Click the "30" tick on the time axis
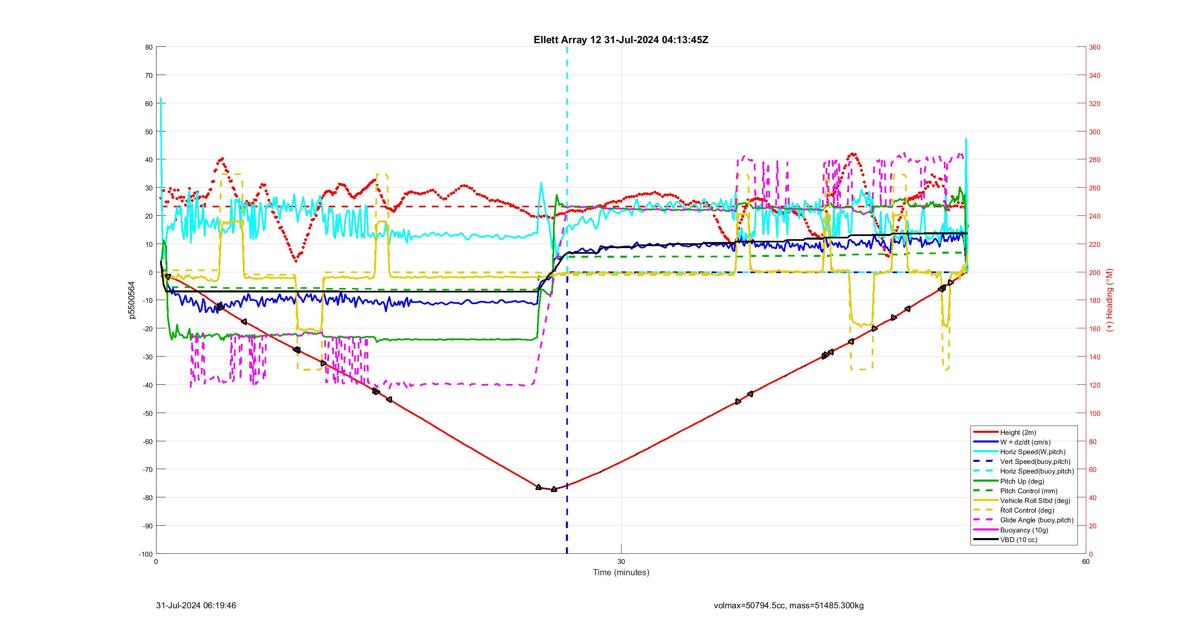Screen dimensions: 1200x622 pyautogui.click(x=621, y=561)
